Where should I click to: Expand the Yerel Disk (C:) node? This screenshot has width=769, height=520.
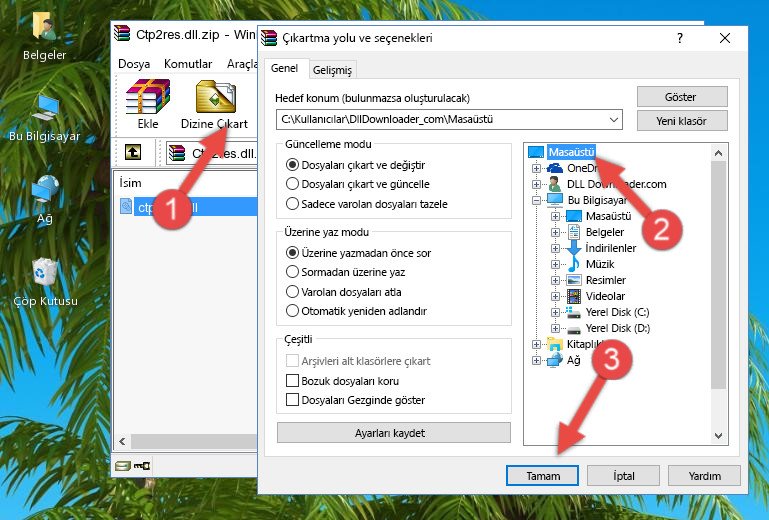pos(555,312)
